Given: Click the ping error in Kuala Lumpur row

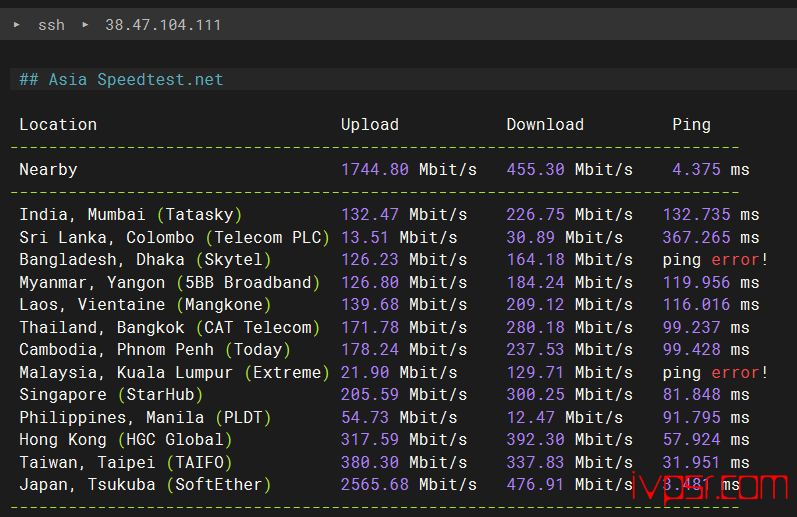Looking at the screenshot, I should [x=715, y=373].
